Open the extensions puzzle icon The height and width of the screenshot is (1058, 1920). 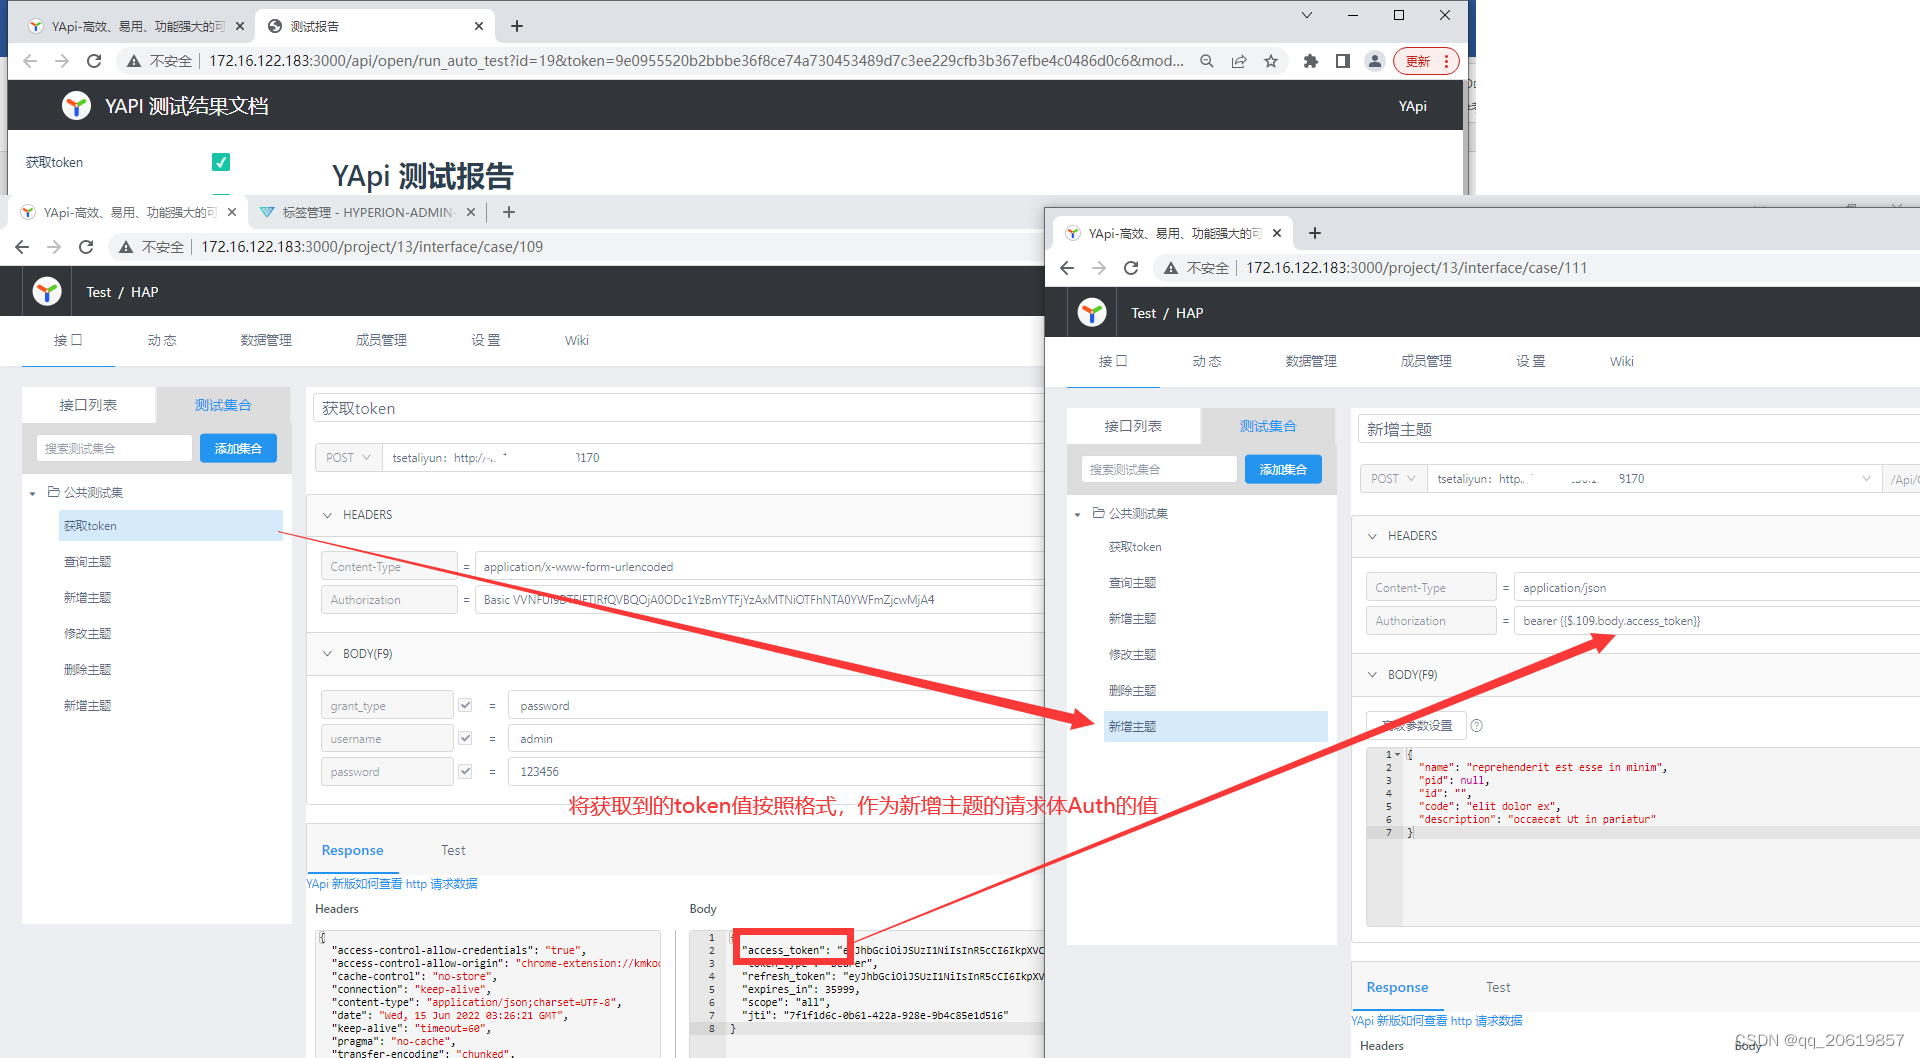(1311, 61)
